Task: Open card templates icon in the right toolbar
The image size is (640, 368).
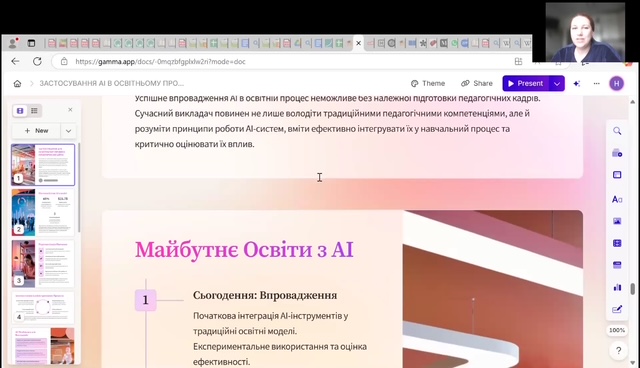Action: pyautogui.click(x=617, y=153)
